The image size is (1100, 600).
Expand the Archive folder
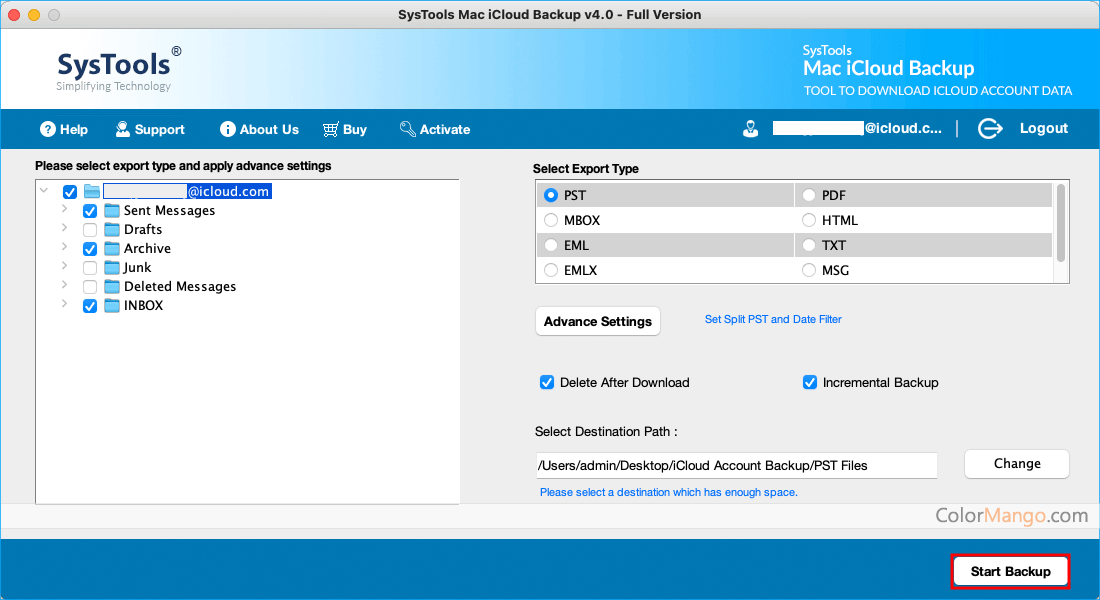64,246
